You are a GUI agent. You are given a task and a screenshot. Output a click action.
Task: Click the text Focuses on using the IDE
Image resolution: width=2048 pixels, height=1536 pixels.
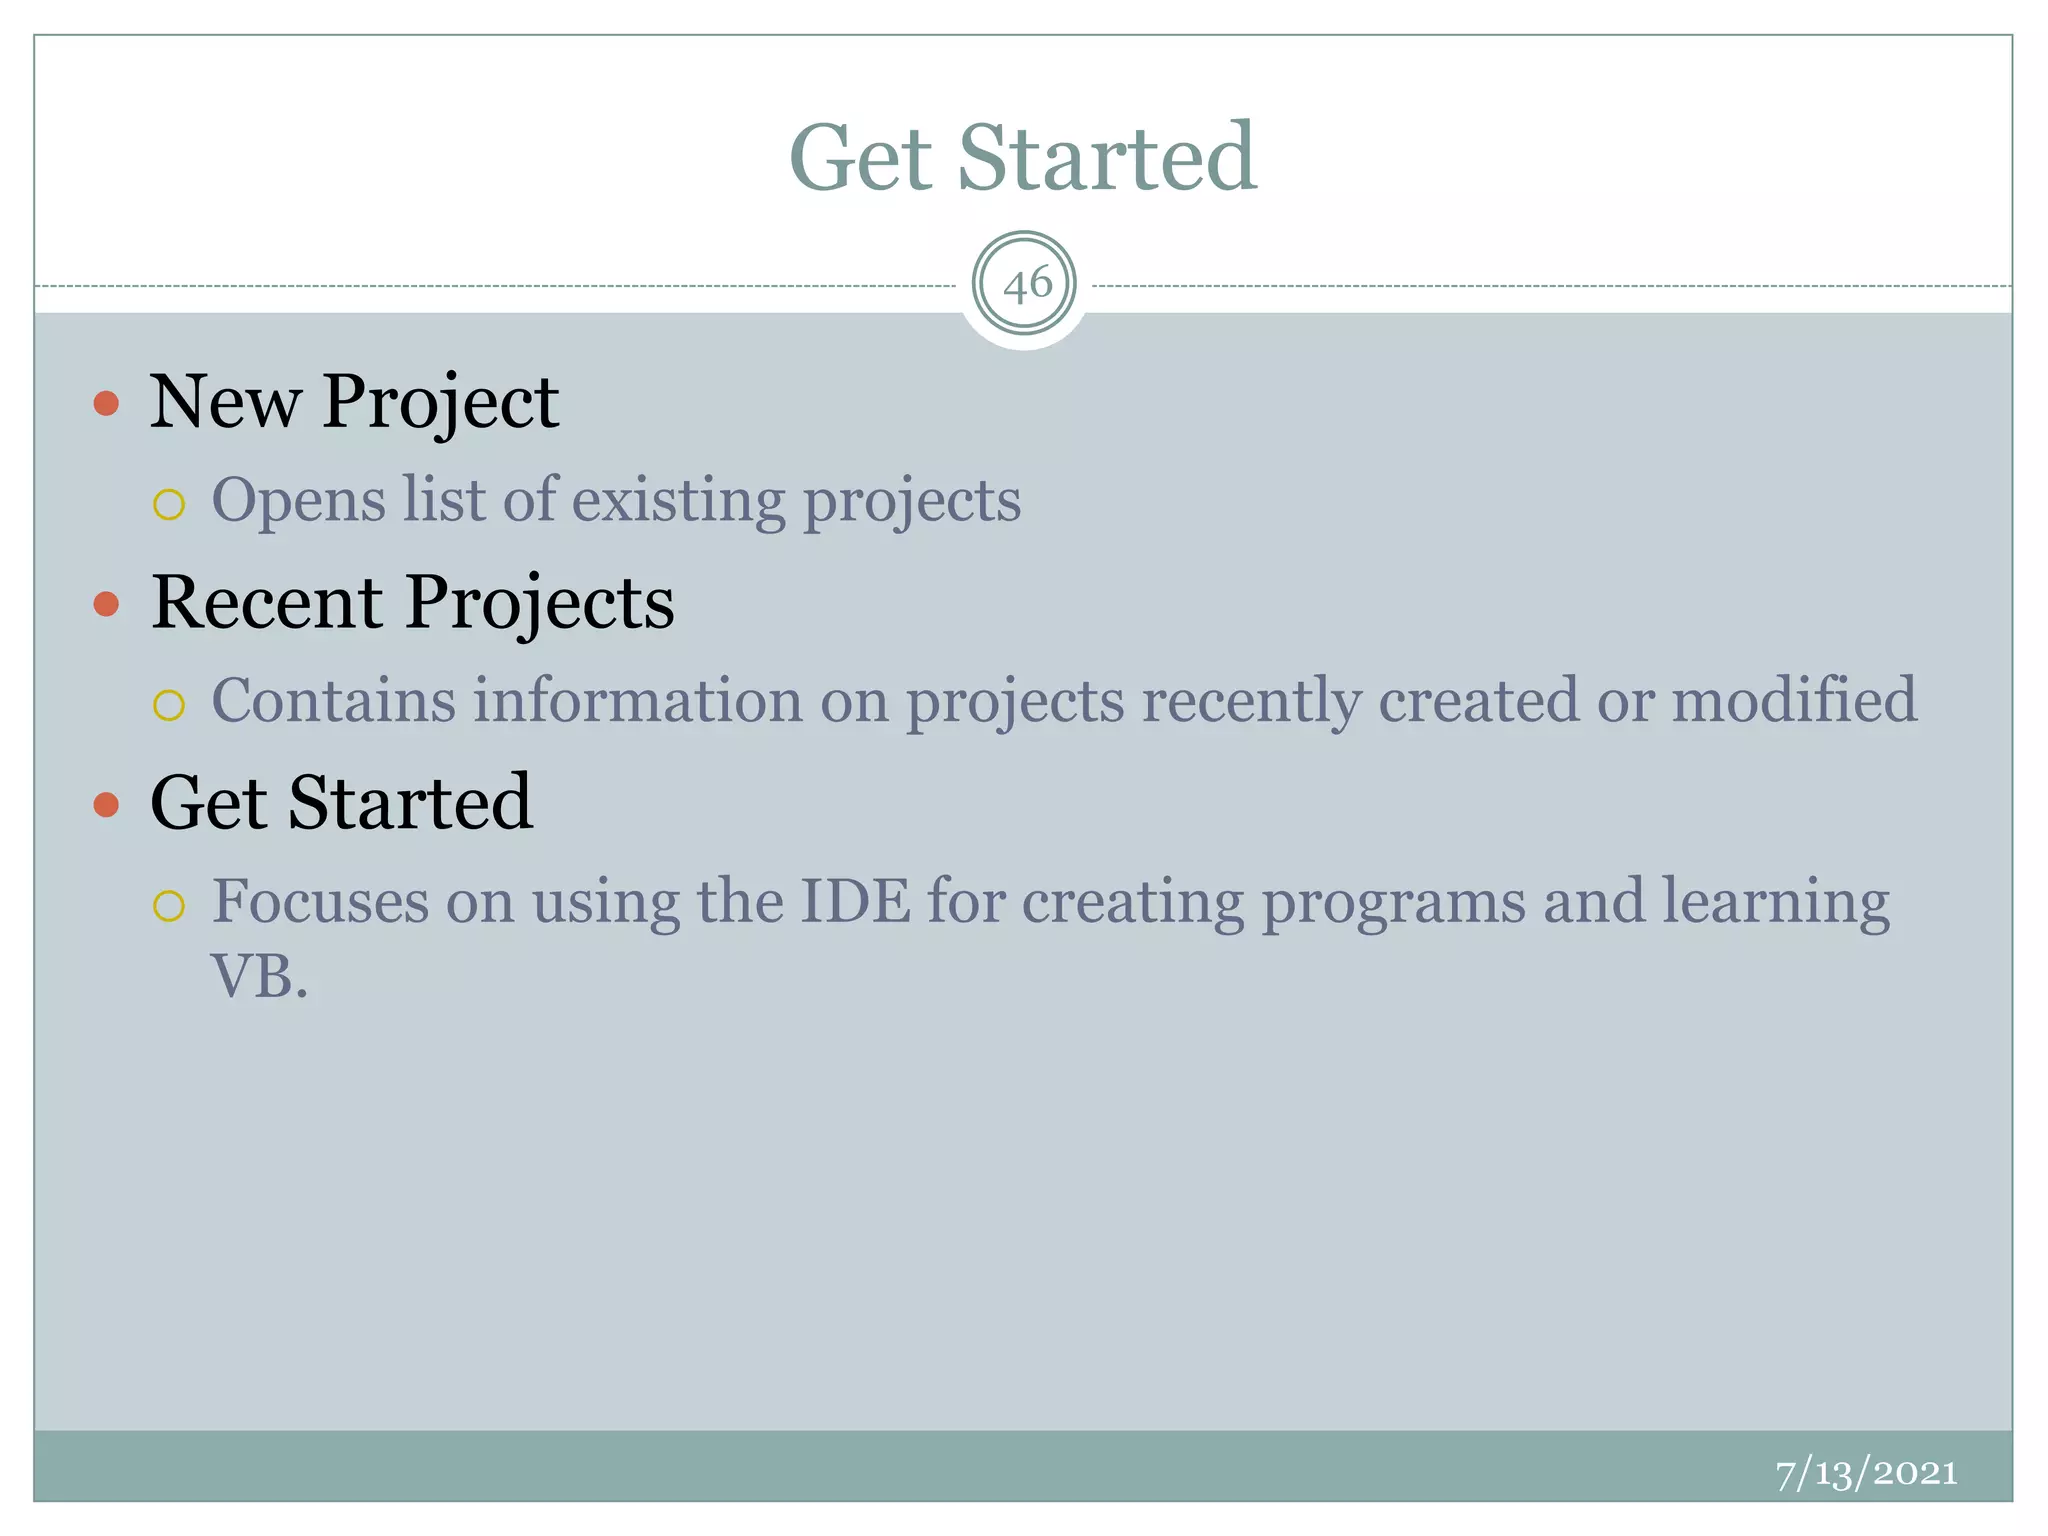(561, 901)
